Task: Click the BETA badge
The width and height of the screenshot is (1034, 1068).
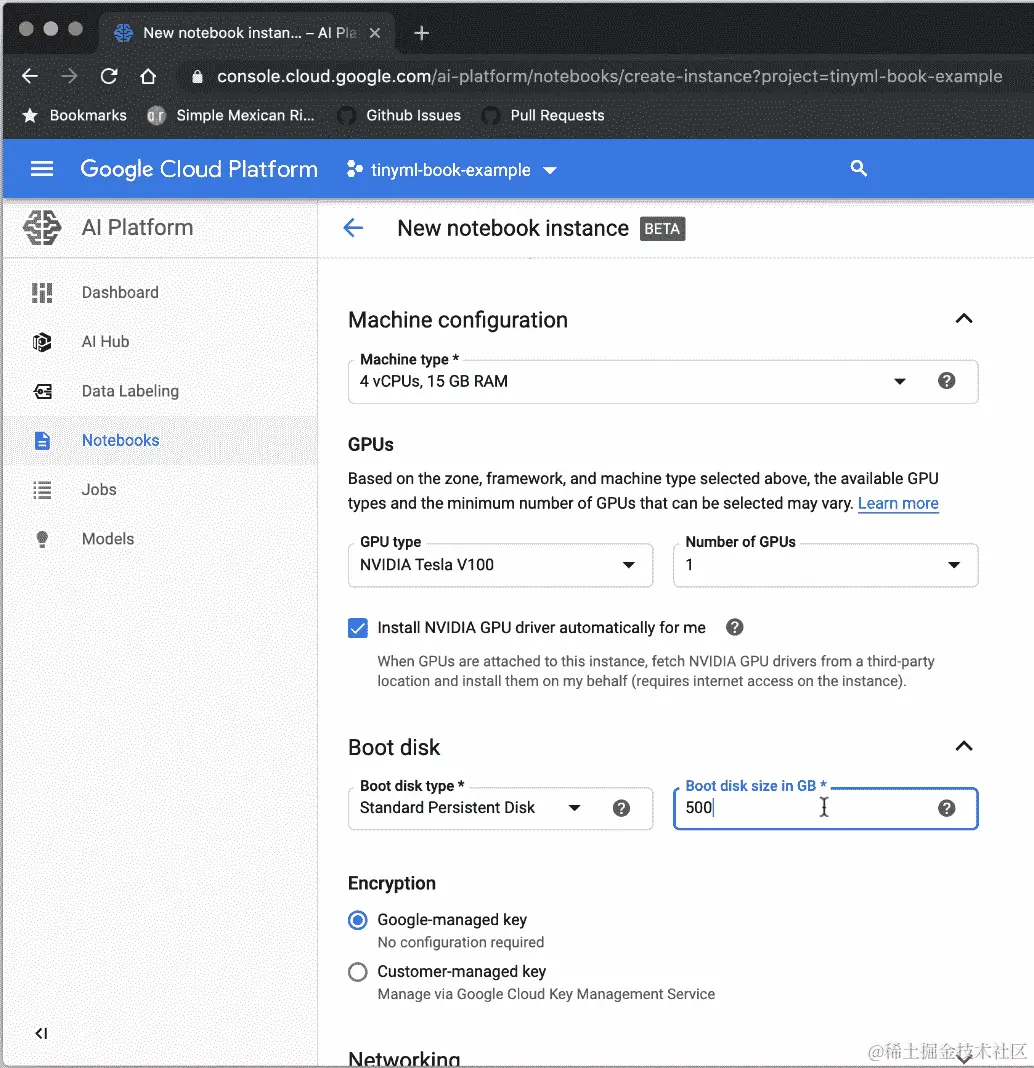Action: (662, 229)
